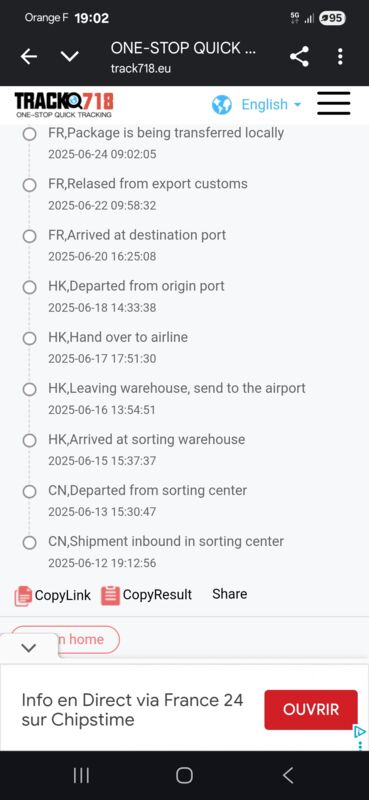Open the three-dot browser options menu
The width and height of the screenshot is (369, 800).
(x=340, y=56)
